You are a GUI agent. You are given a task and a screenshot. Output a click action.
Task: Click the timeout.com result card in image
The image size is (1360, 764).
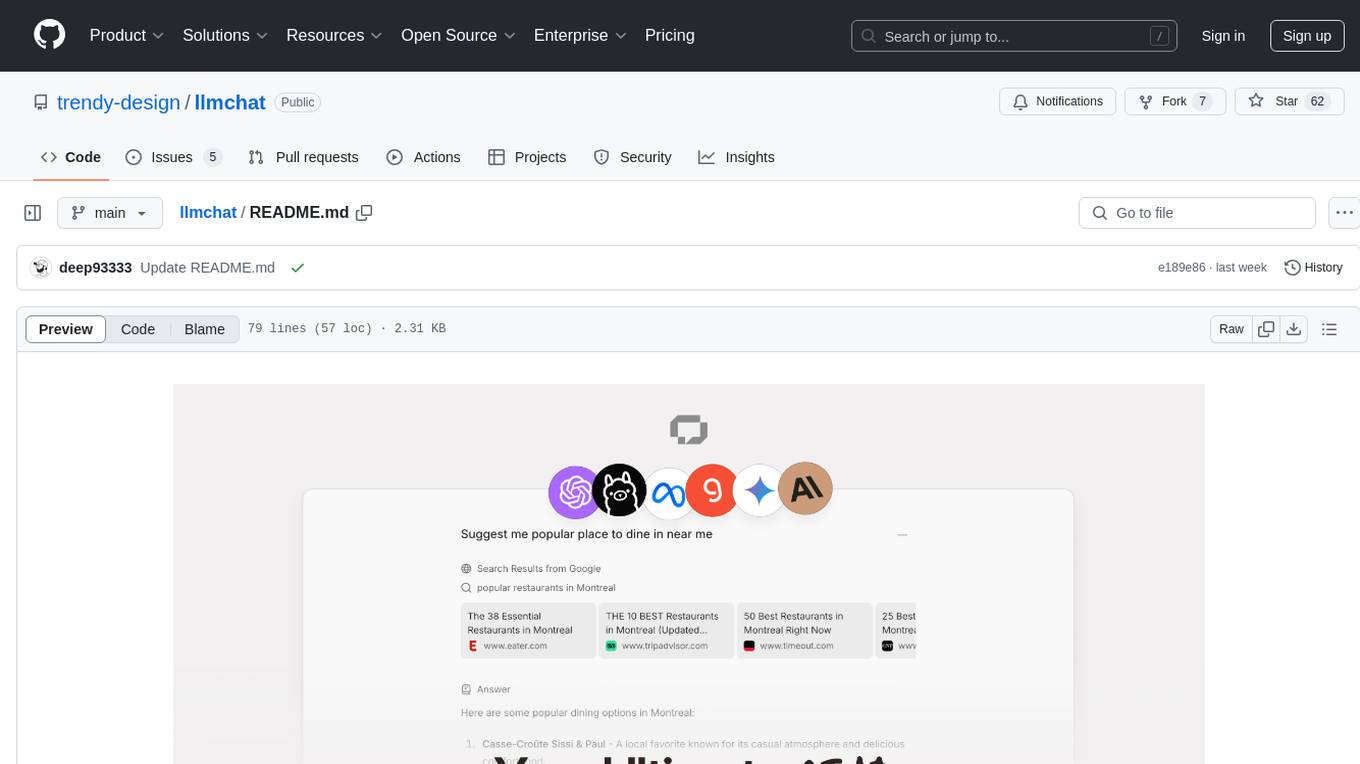point(805,630)
